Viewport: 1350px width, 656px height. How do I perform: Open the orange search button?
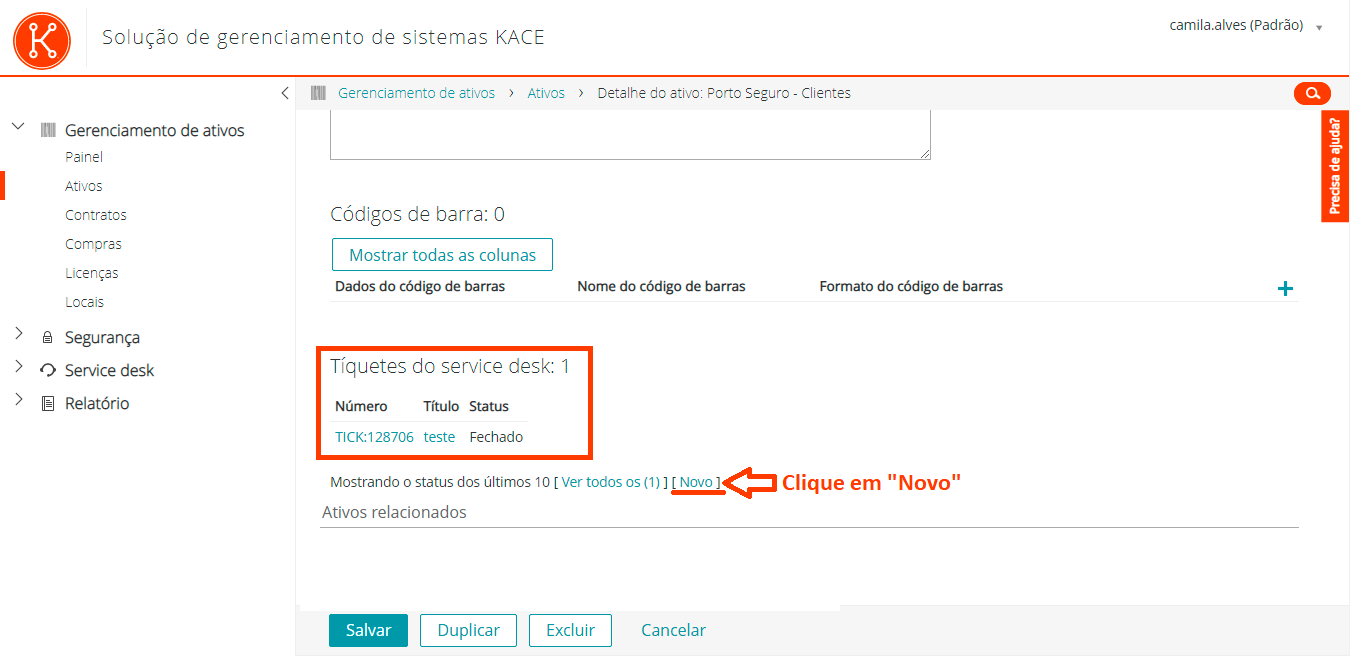(1312, 94)
